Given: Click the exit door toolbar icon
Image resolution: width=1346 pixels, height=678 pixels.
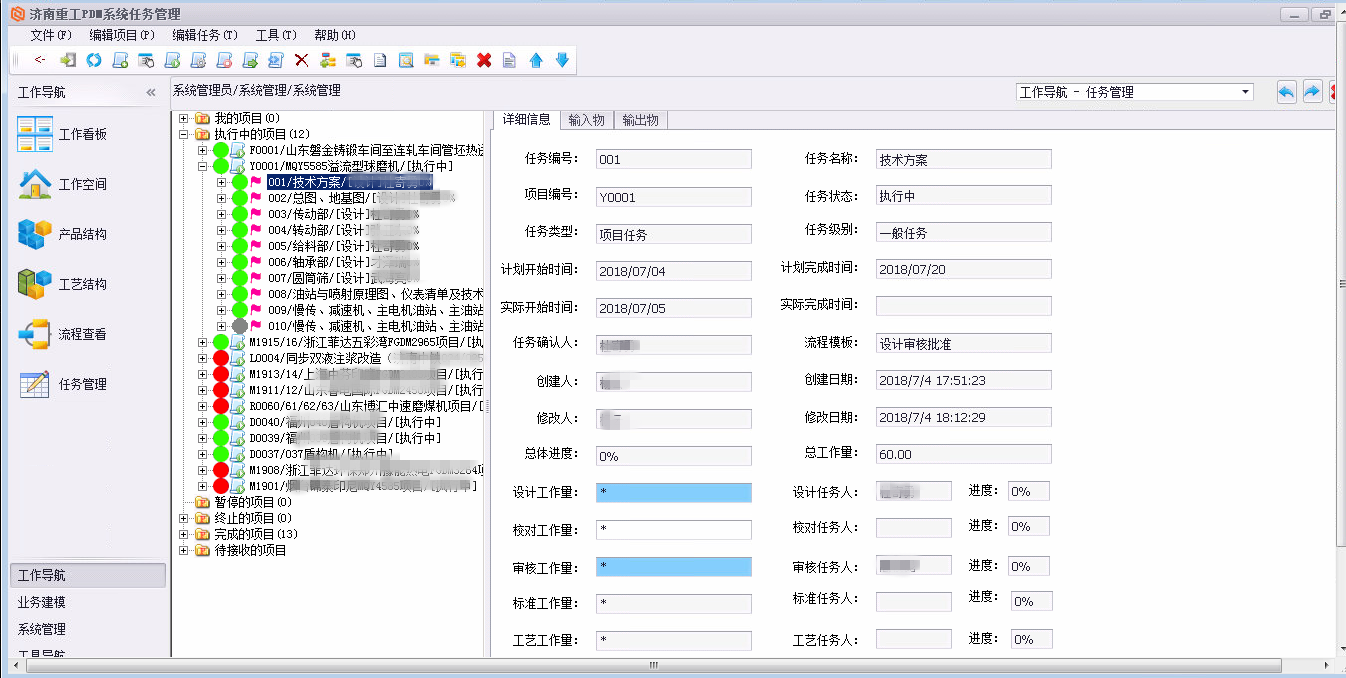Looking at the screenshot, I should point(68,60).
